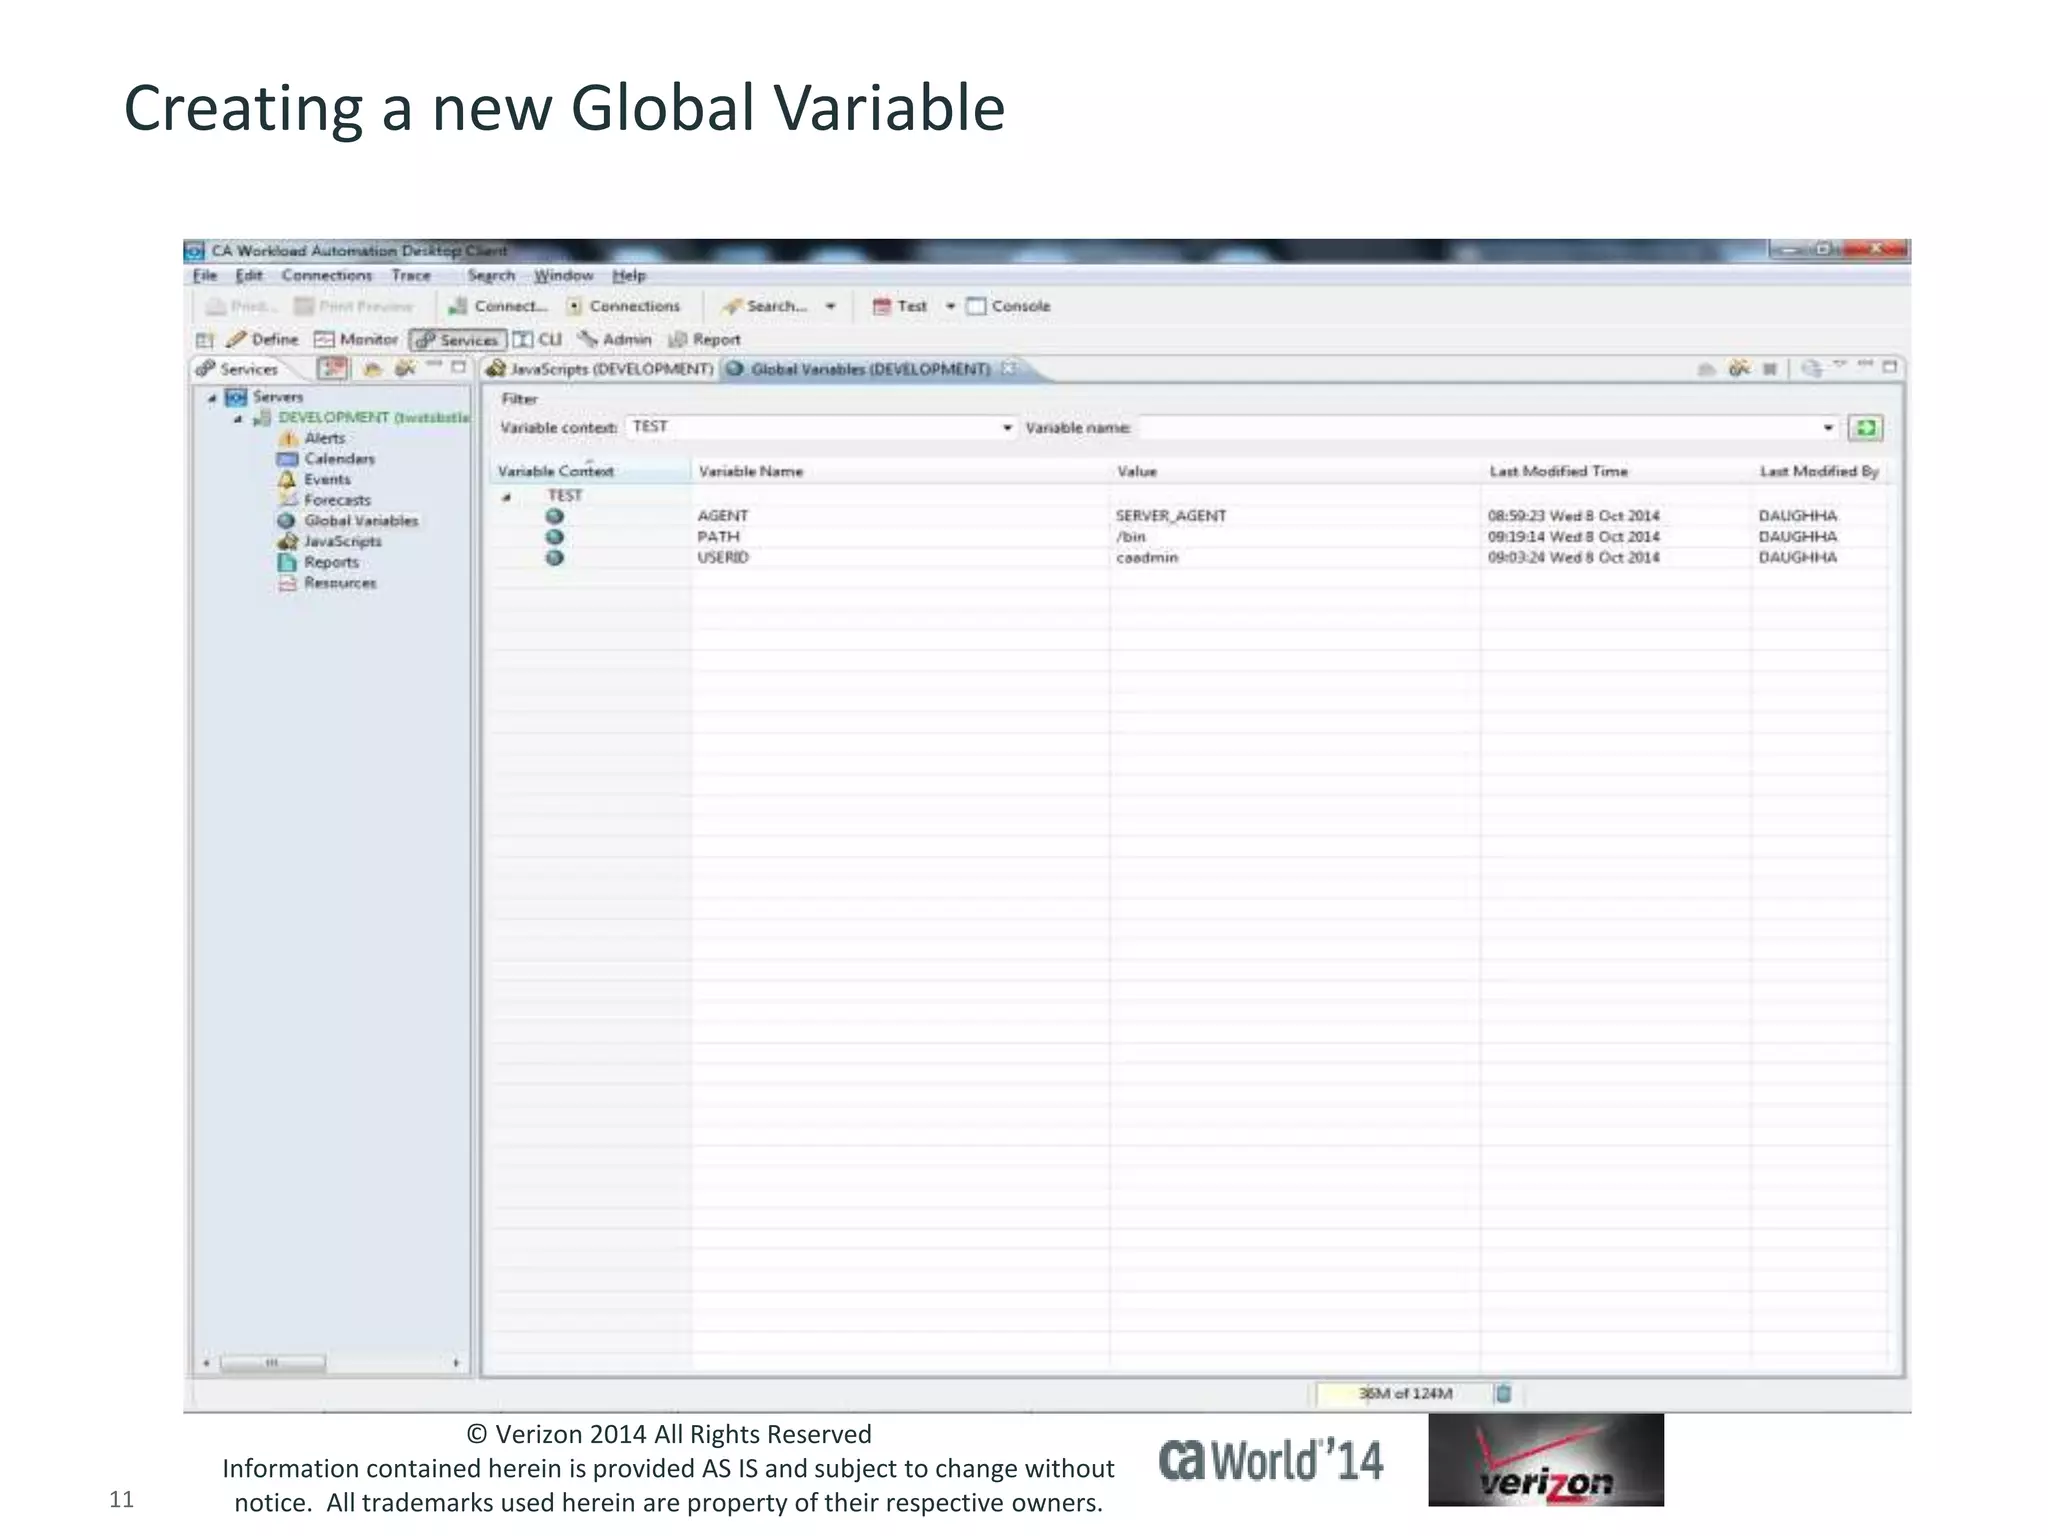Open the Help menu

pos(629,275)
